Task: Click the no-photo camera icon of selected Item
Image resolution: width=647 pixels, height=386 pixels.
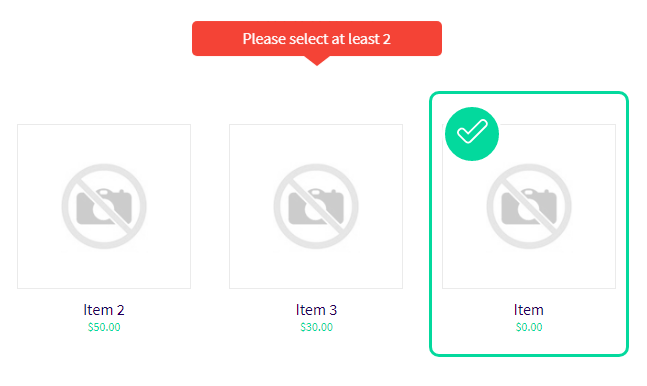Action: pos(529,206)
